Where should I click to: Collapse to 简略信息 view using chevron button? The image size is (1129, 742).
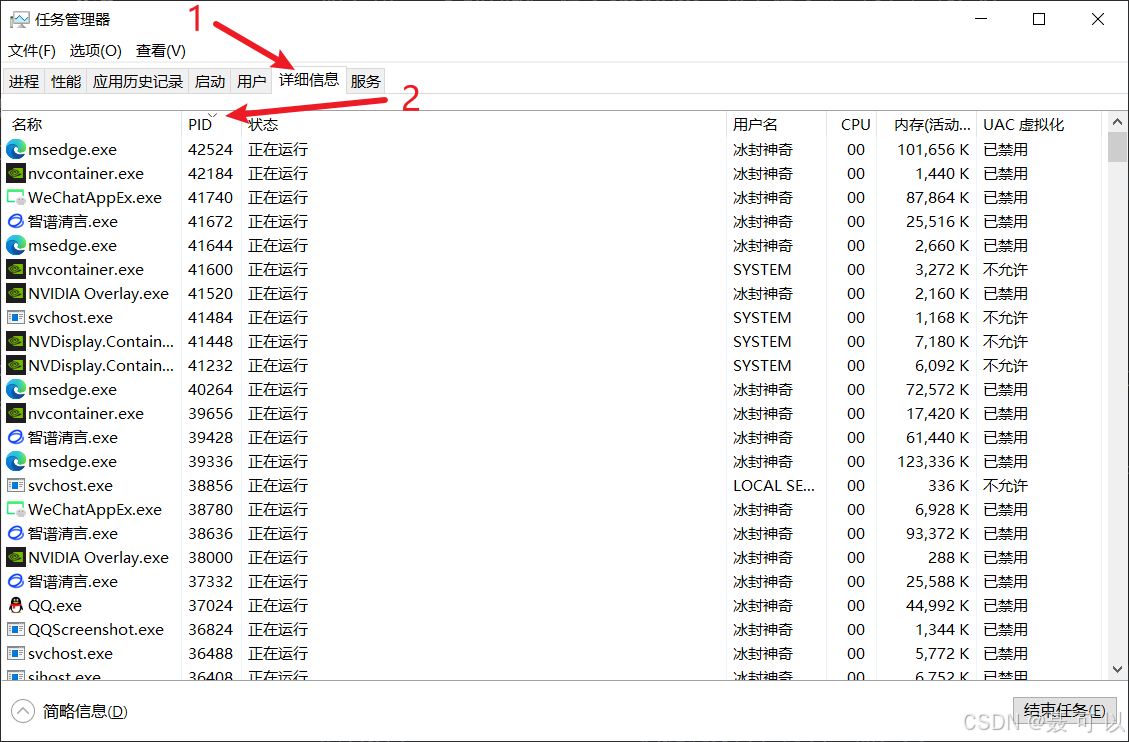[23, 711]
